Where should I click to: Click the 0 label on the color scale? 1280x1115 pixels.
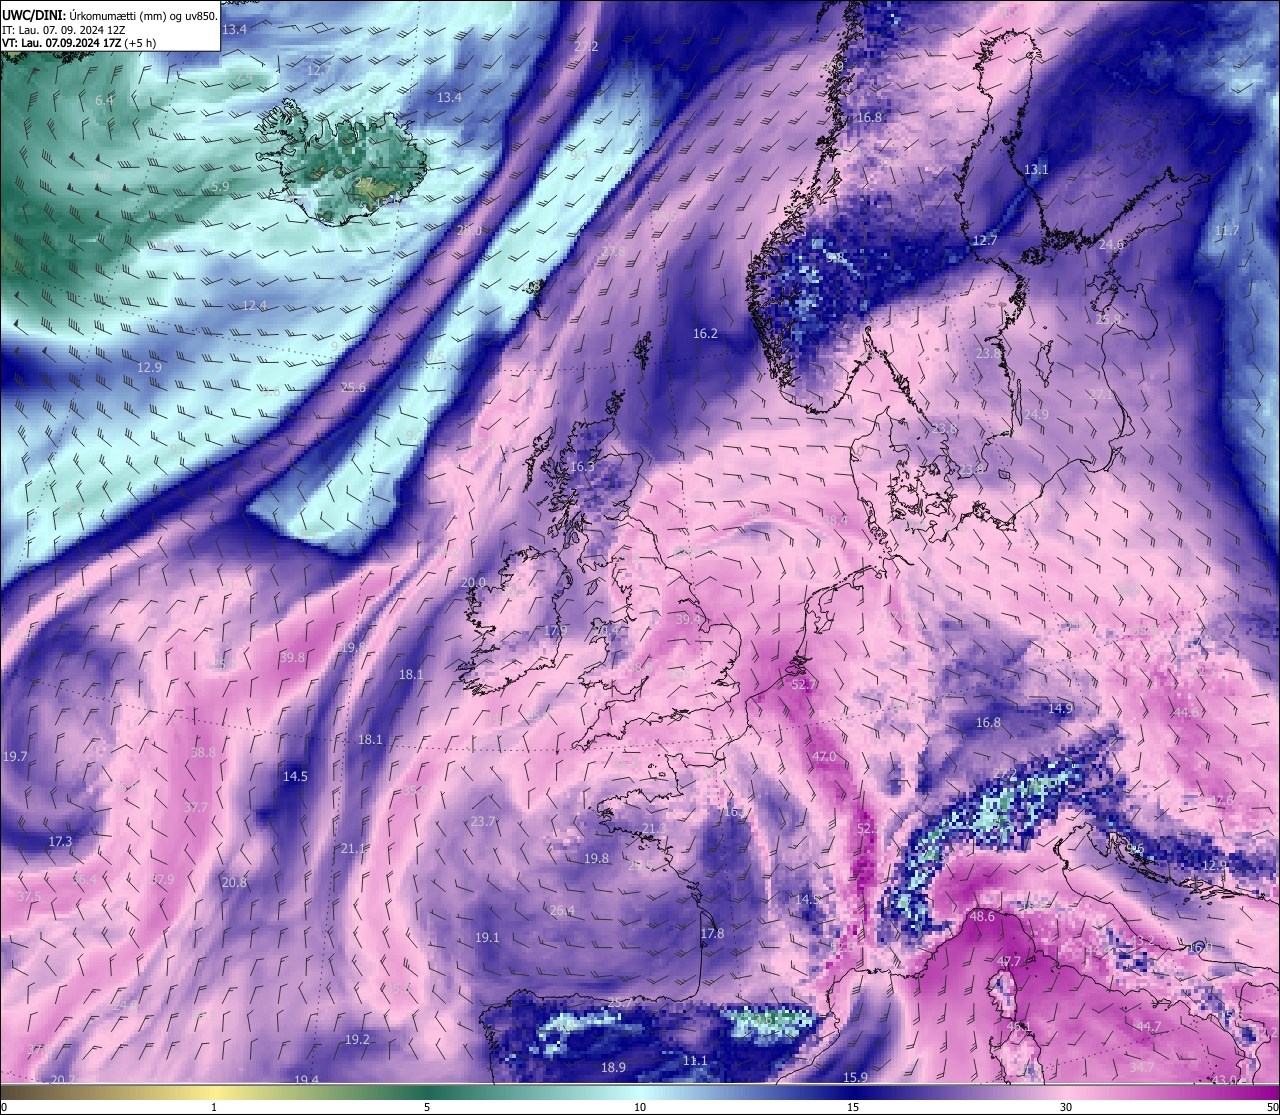pos(4,1107)
